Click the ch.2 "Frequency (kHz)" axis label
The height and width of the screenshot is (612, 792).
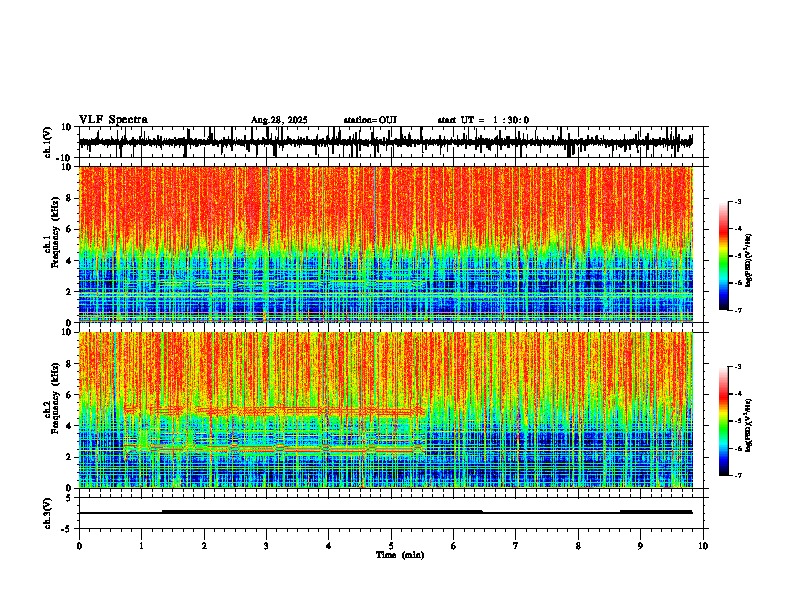pos(55,398)
